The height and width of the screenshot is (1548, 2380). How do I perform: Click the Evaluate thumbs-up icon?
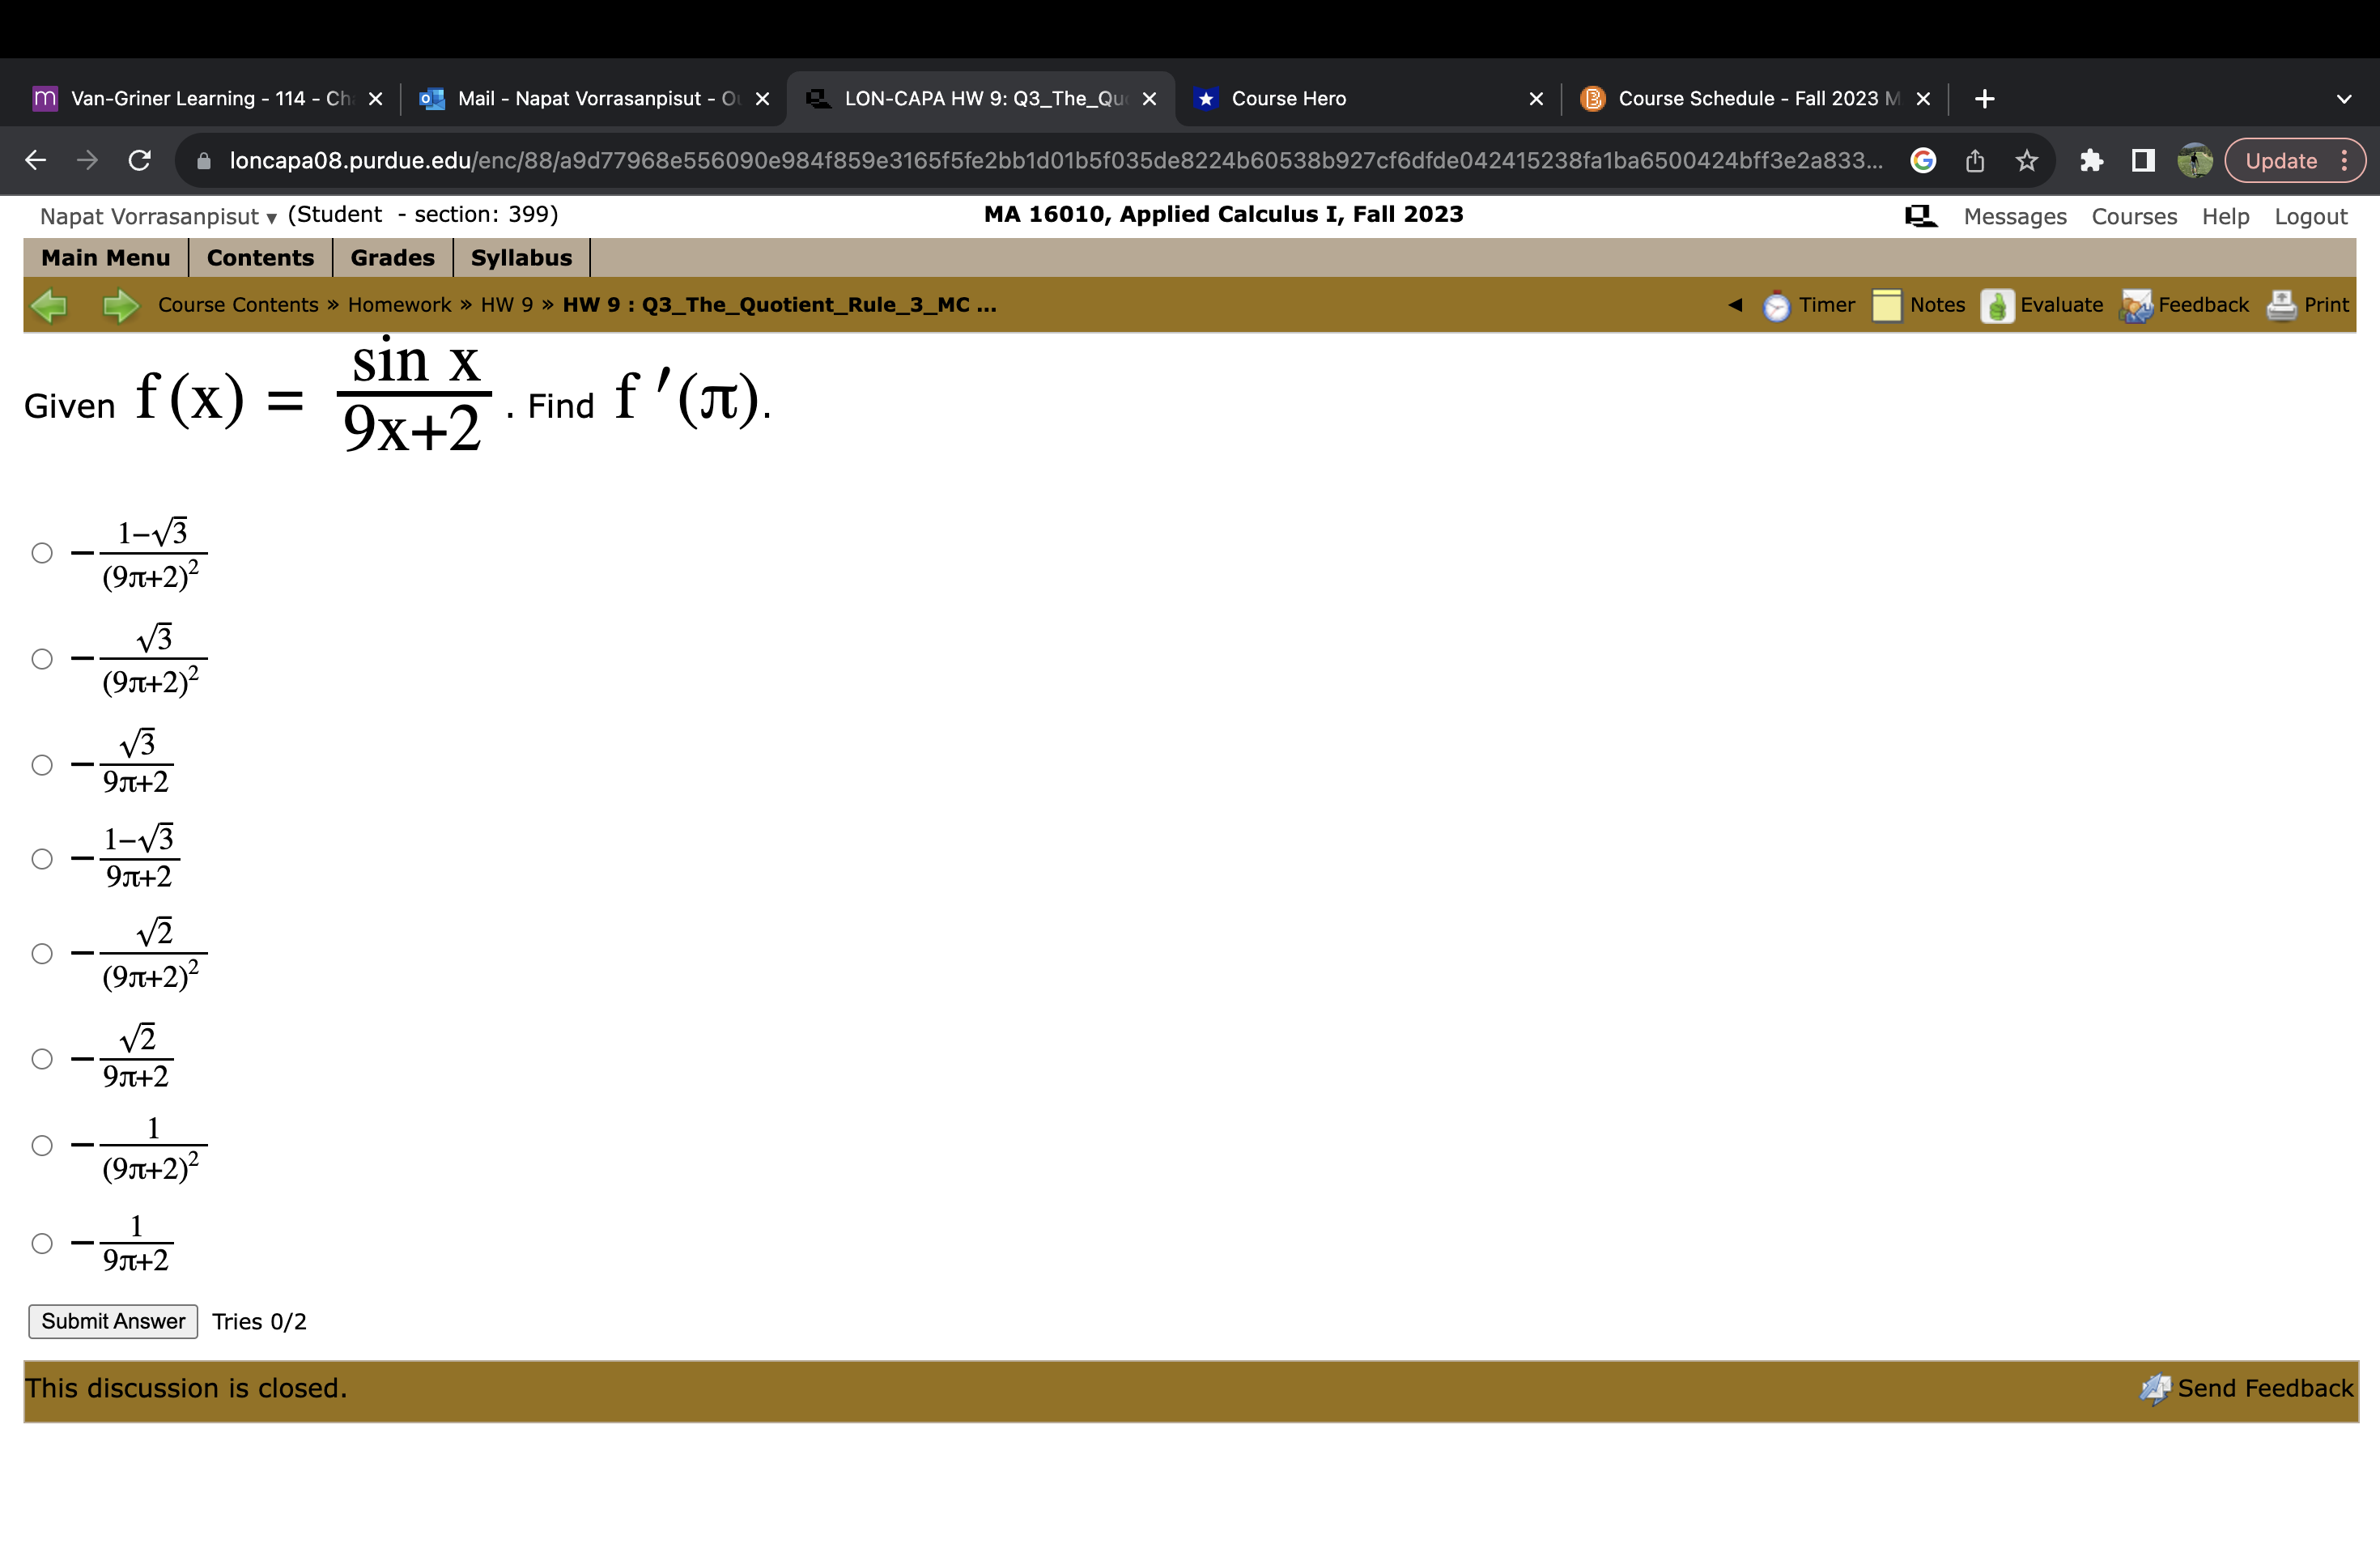click(x=1997, y=306)
